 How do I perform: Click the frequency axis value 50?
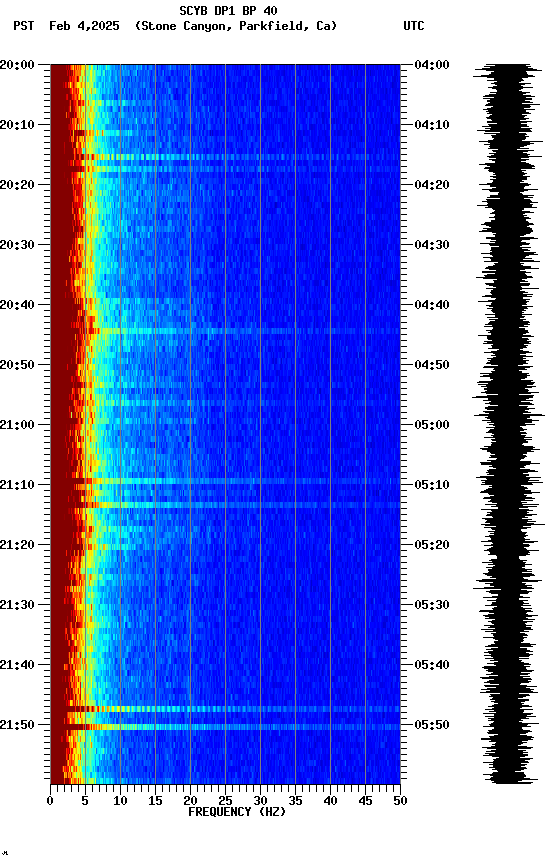click(x=401, y=801)
